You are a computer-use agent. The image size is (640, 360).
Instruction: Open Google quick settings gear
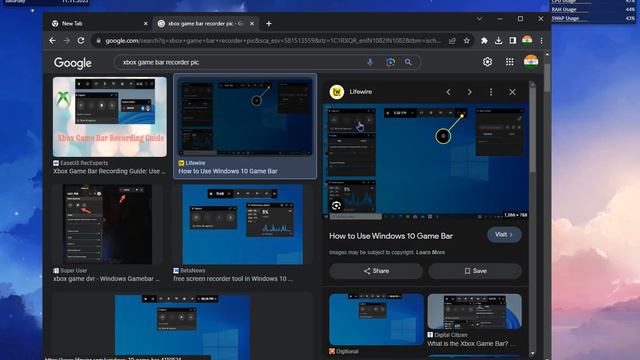487,62
